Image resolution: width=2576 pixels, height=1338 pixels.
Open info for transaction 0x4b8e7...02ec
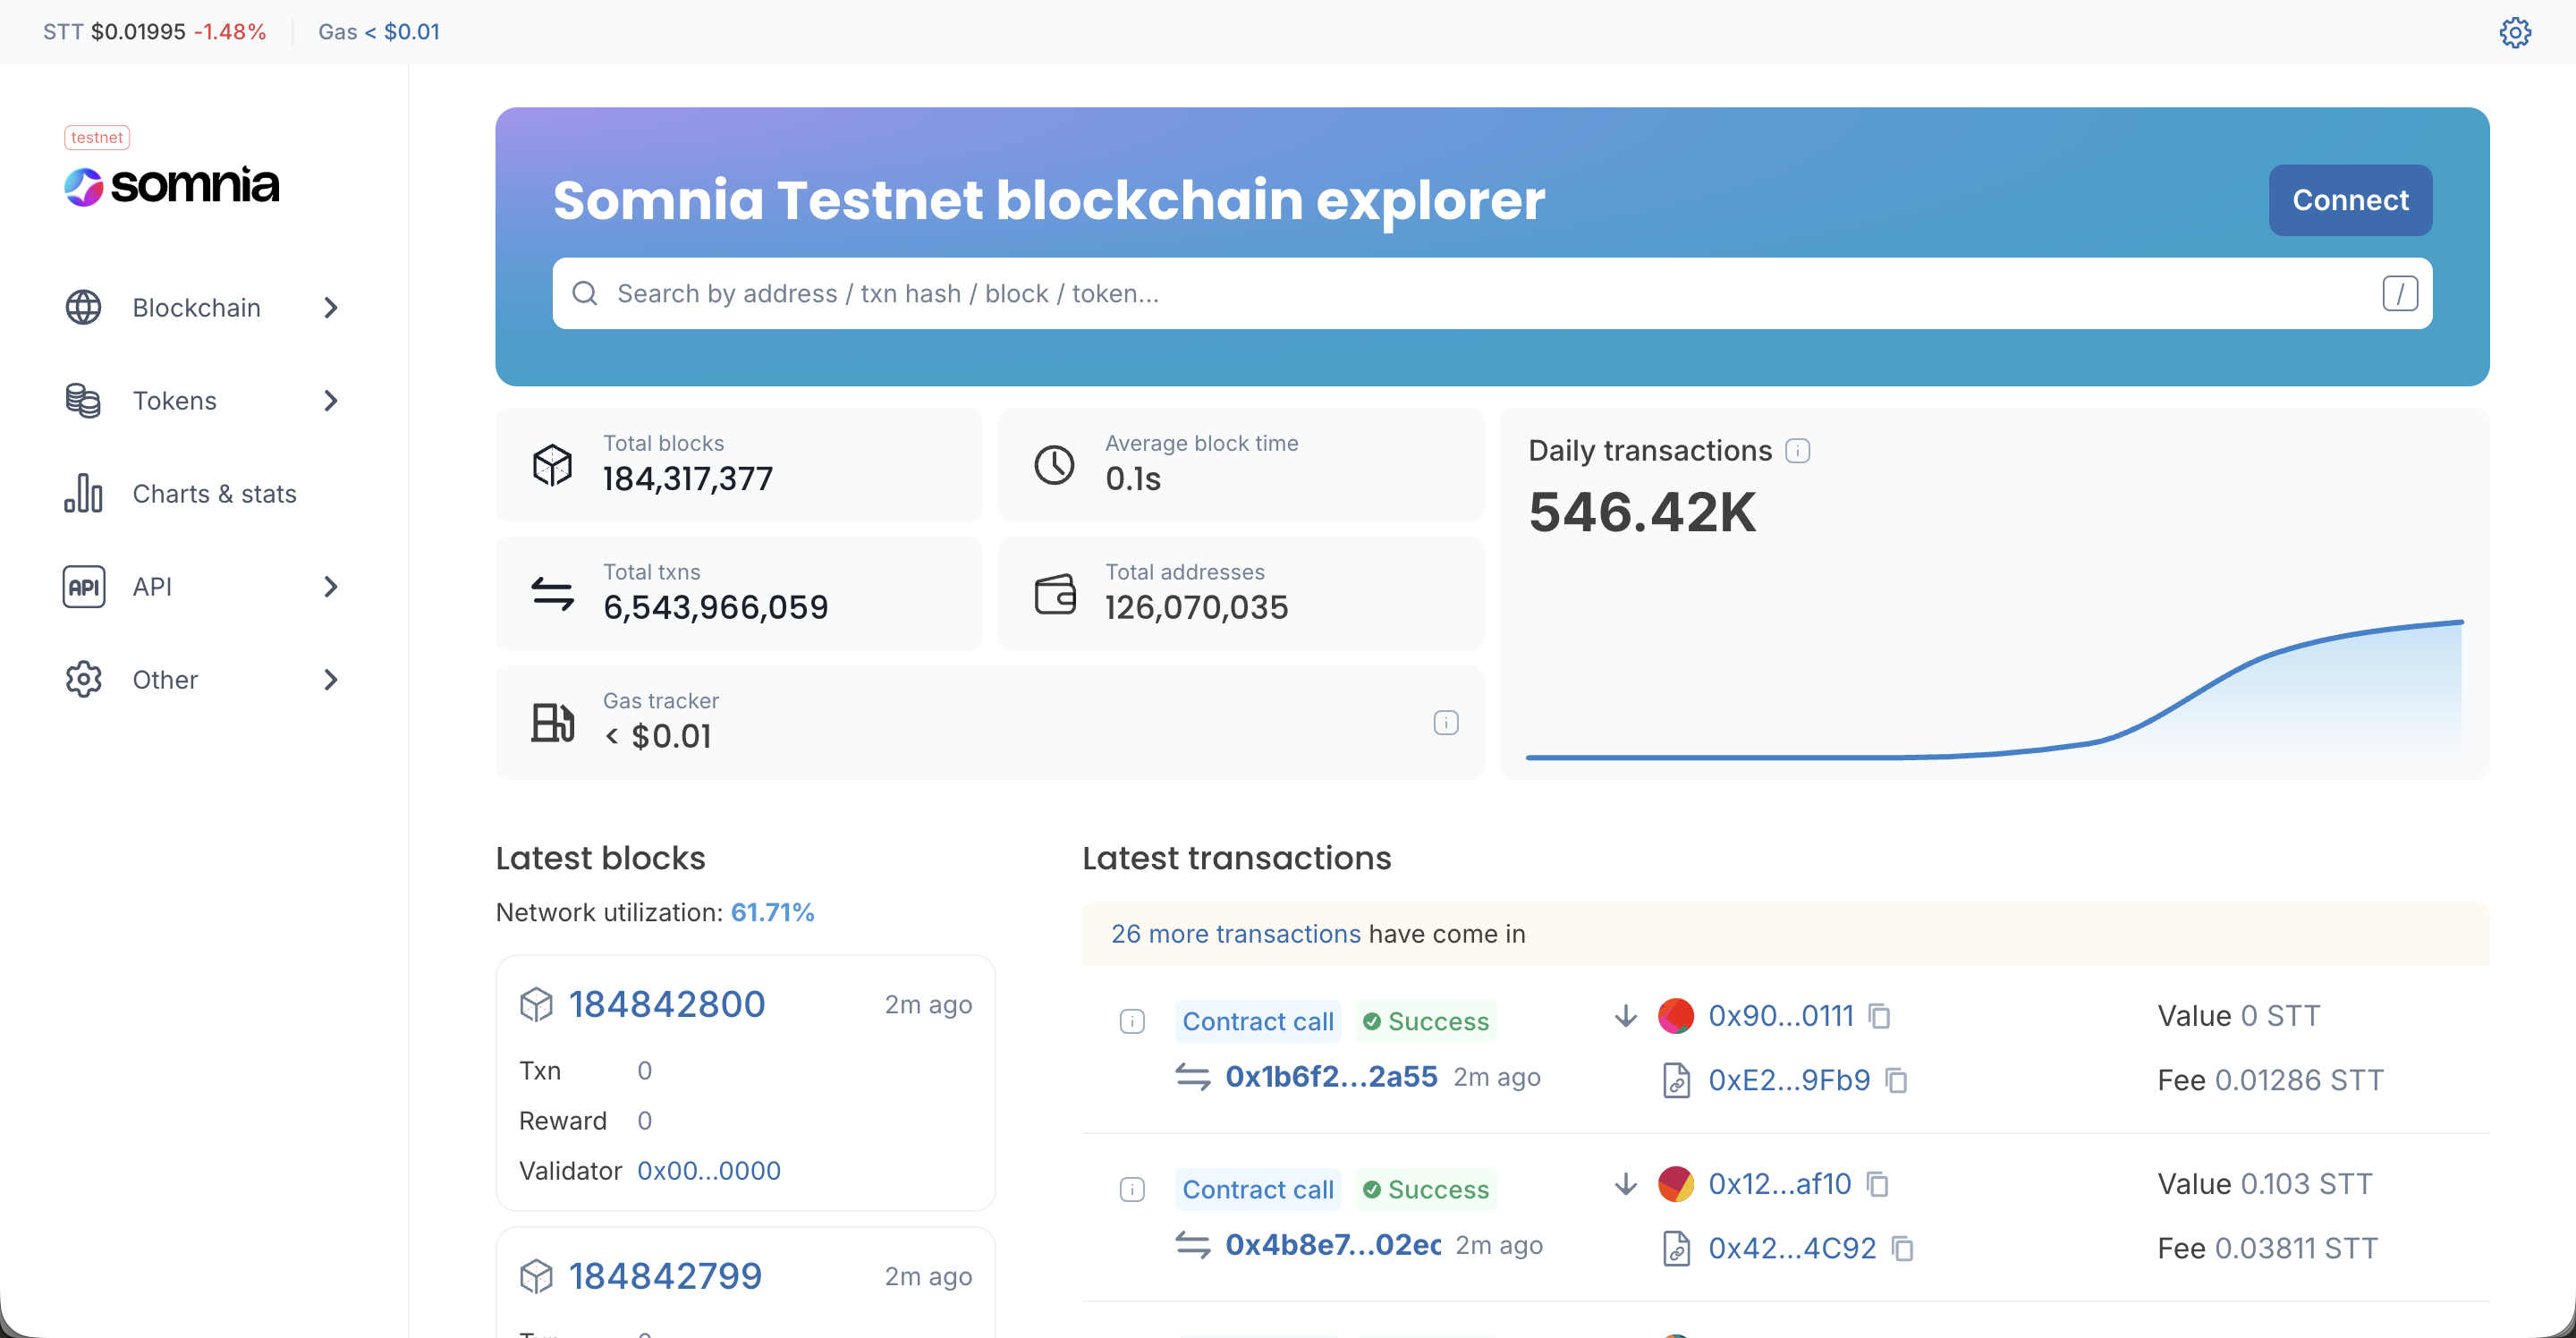tap(1131, 1189)
